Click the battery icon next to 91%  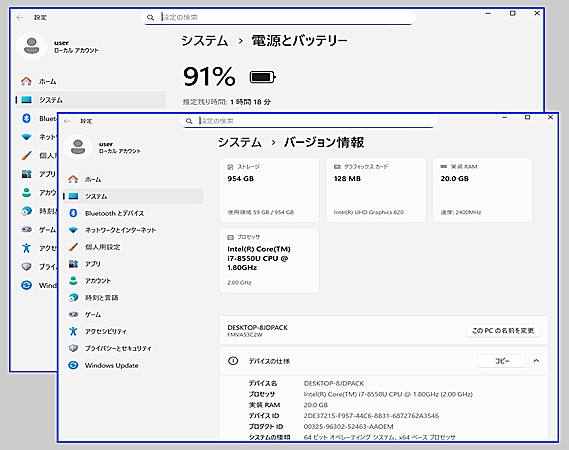(x=263, y=77)
